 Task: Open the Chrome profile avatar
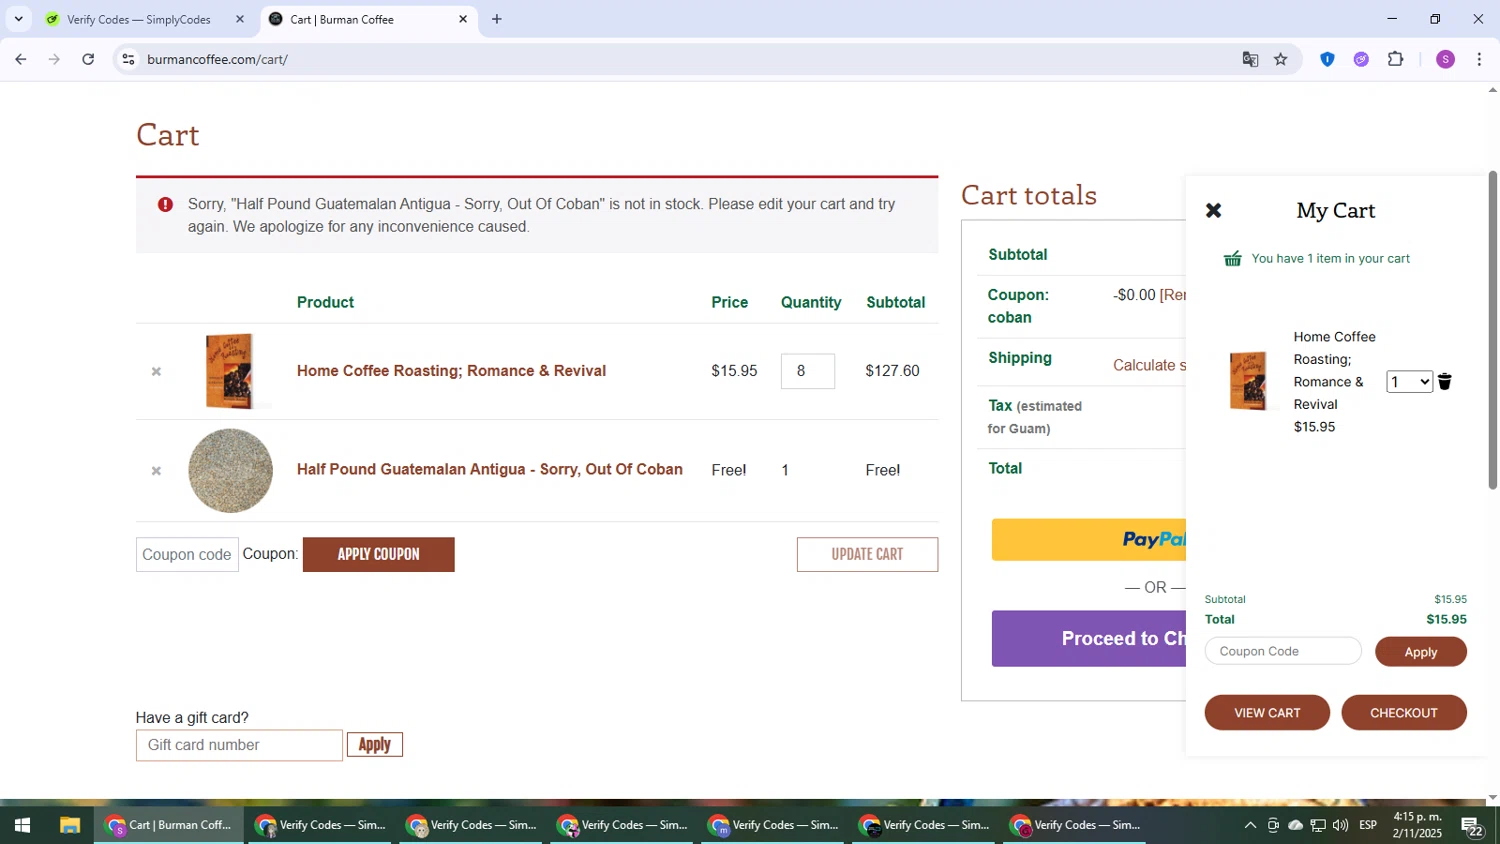tap(1445, 59)
